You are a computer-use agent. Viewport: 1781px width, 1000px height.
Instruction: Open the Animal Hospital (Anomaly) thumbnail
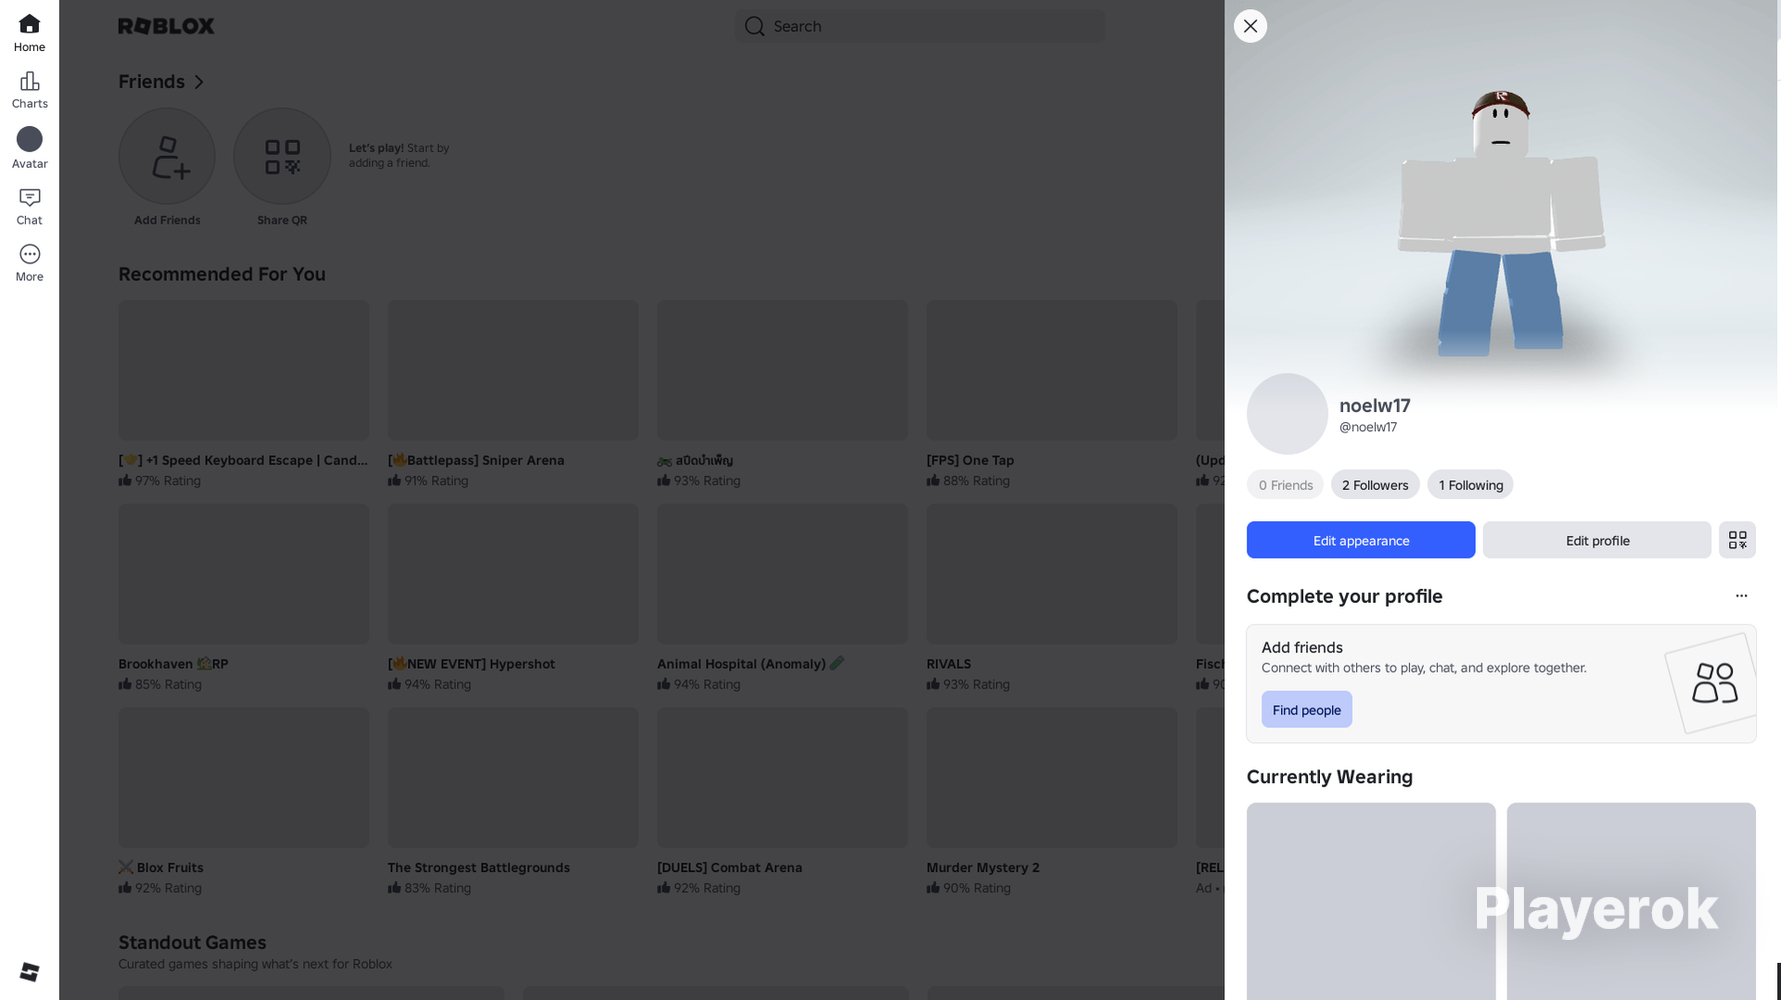click(783, 574)
